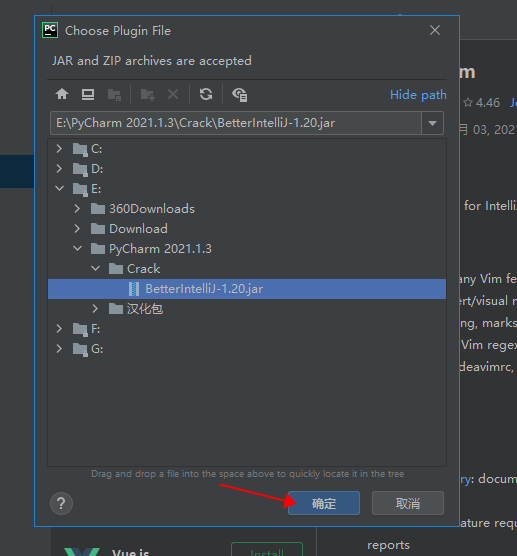Screen dimensions: 517x556
Task: Create New Folder toolbar icon
Action: pos(148,95)
